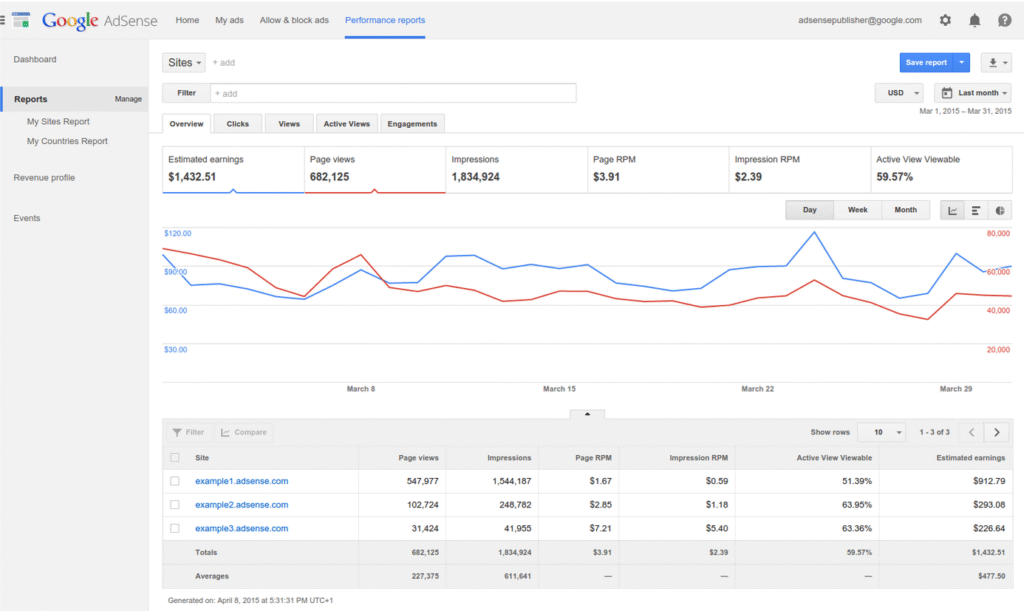Toggle the select-all checkbox in table header

pyautogui.click(x=175, y=457)
